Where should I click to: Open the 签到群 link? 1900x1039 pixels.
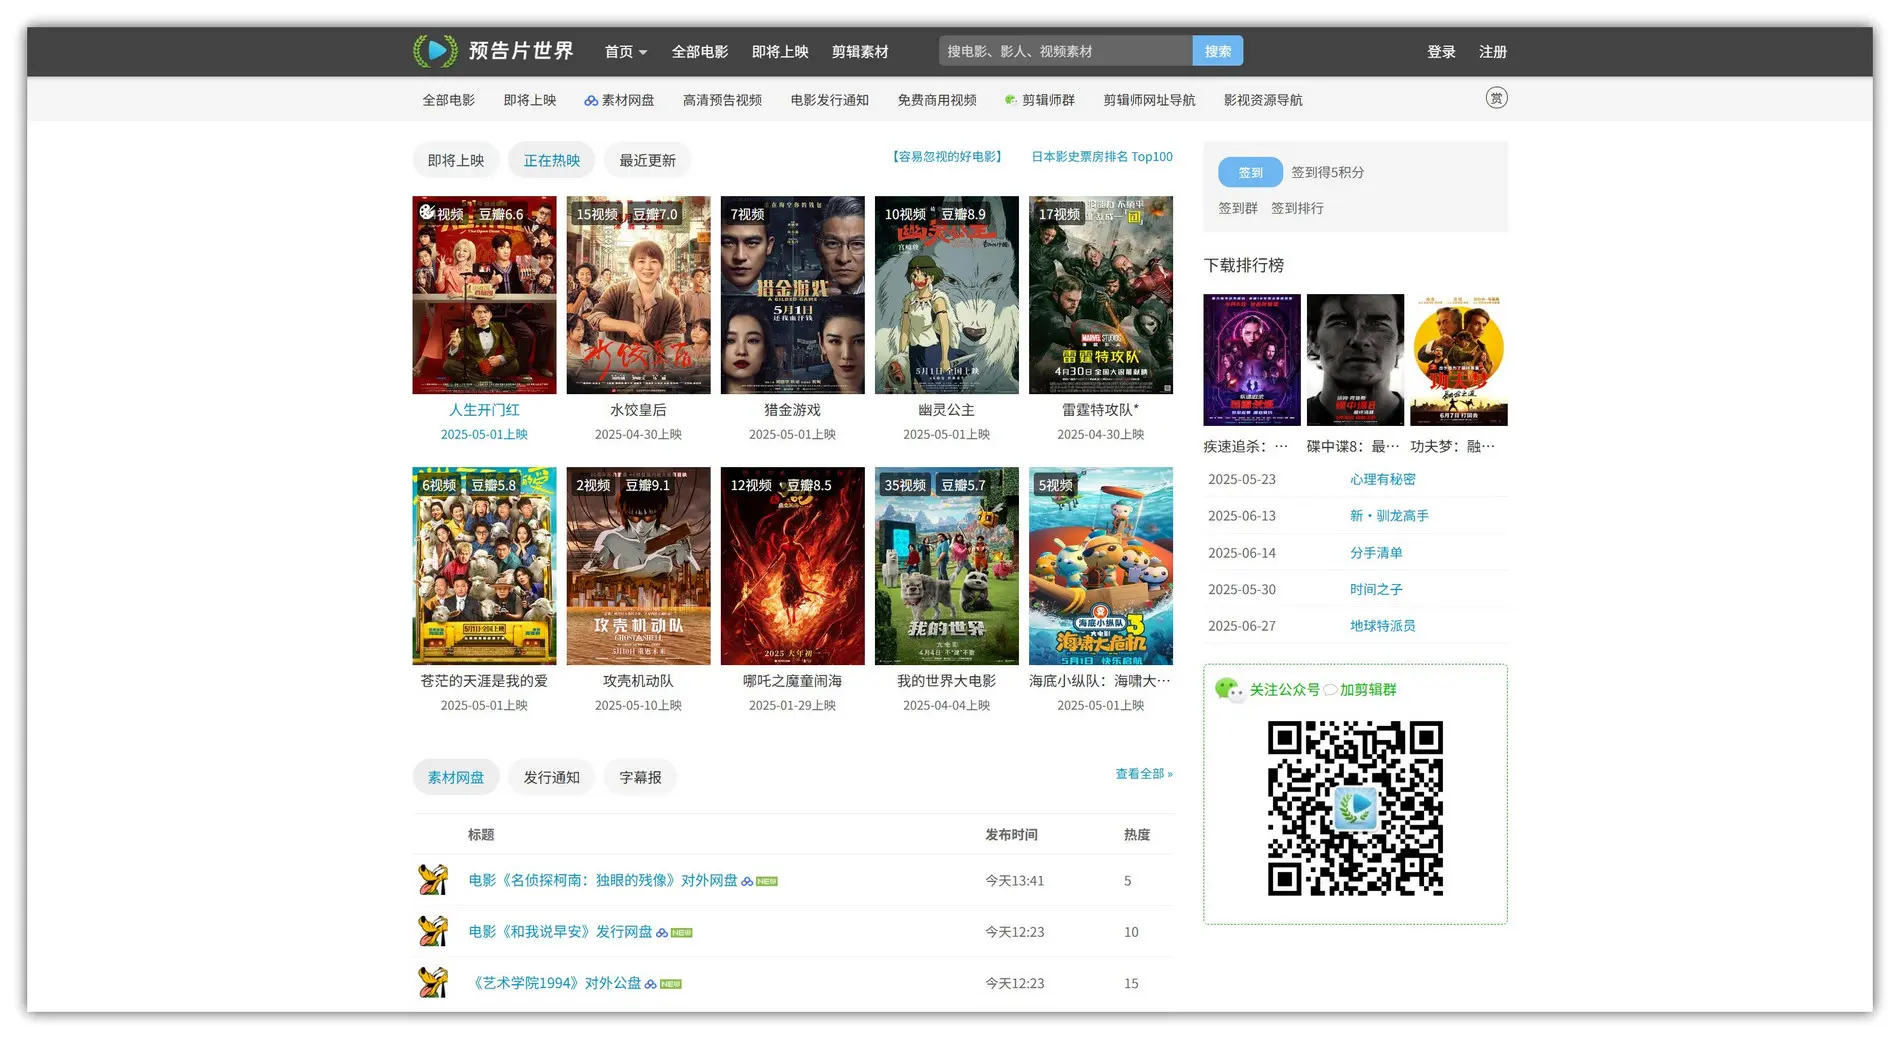click(x=1238, y=208)
